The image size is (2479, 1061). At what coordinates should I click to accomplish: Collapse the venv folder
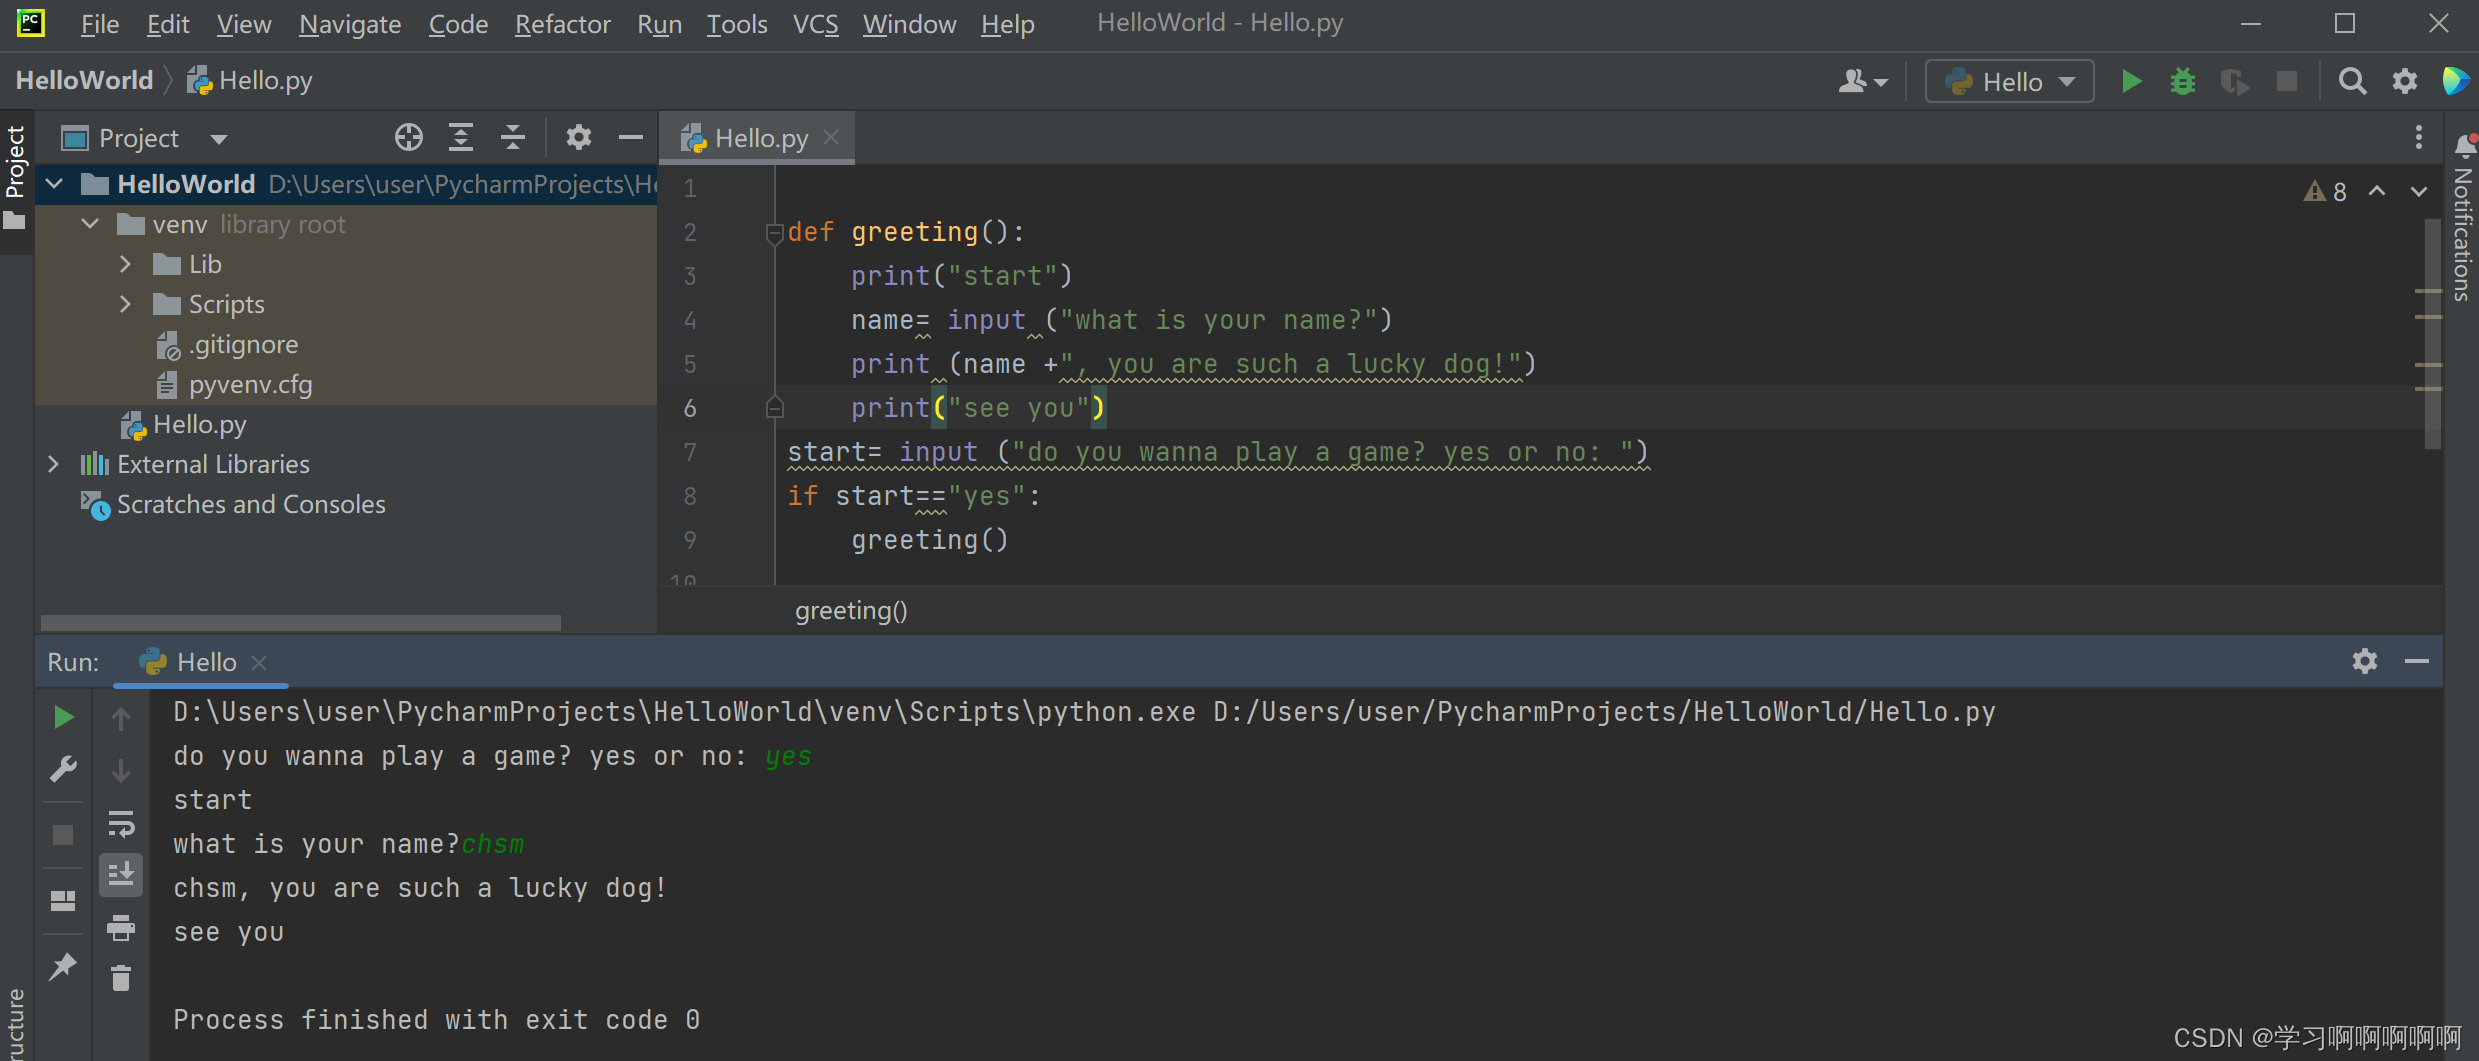(x=90, y=224)
